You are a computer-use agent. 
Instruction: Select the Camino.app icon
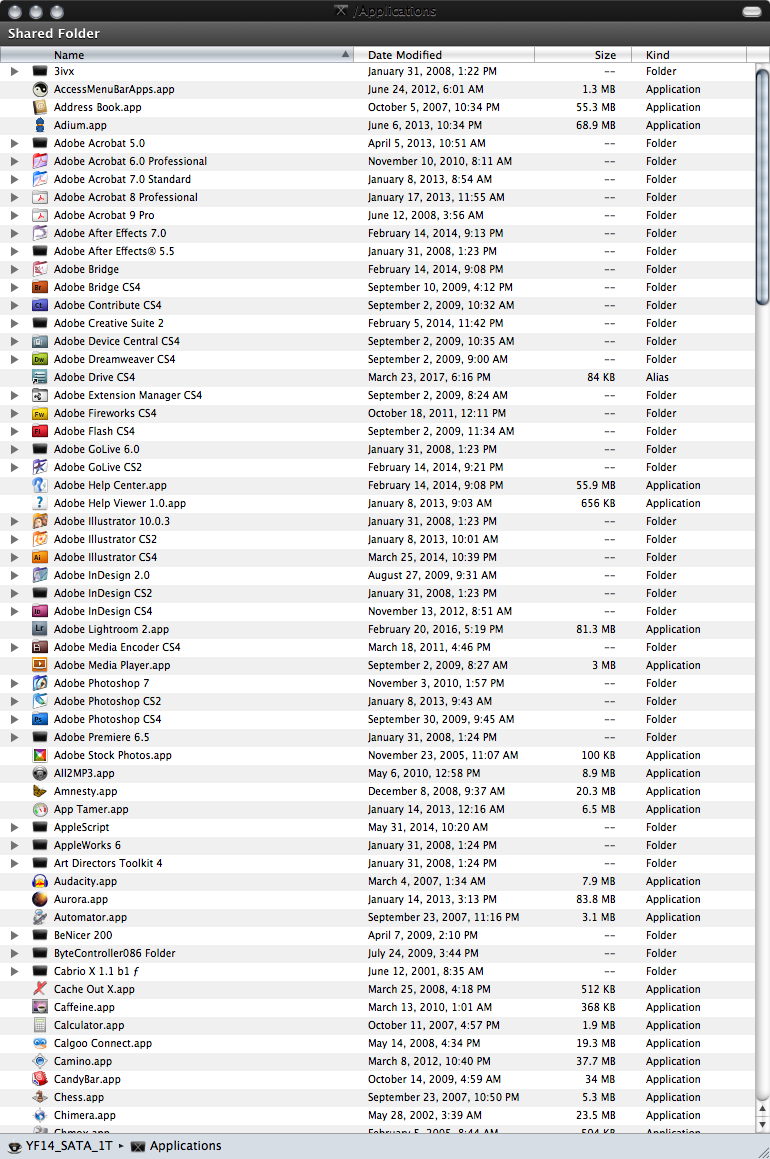click(40, 1061)
